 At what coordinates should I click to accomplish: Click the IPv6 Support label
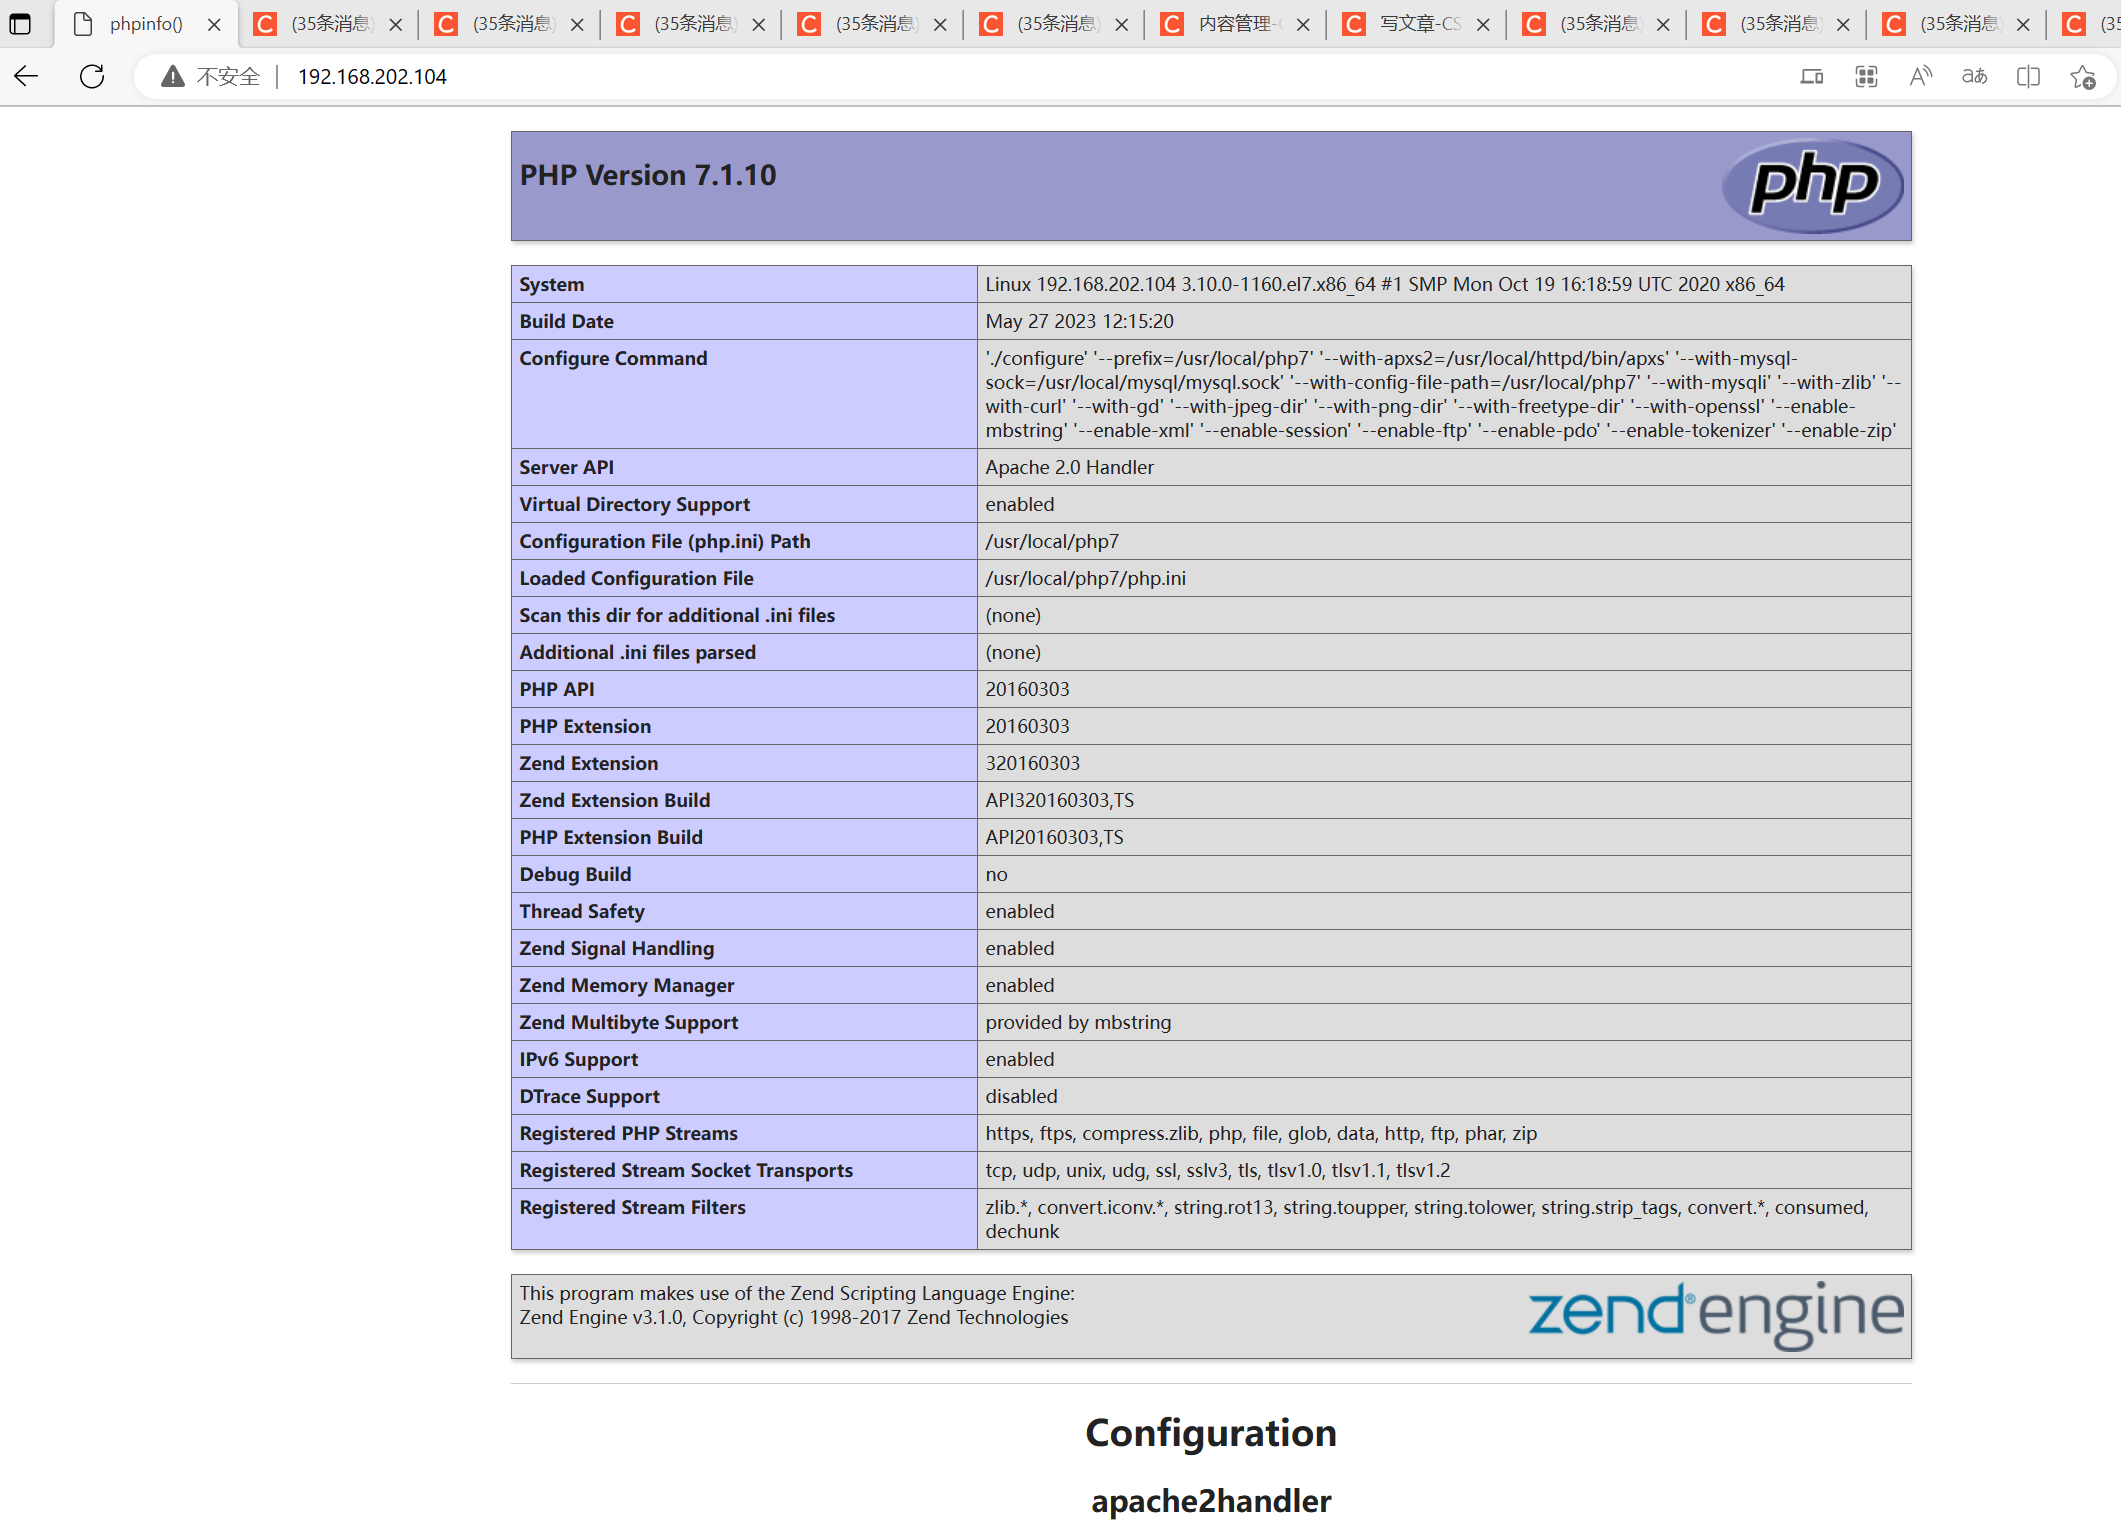coord(579,1059)
